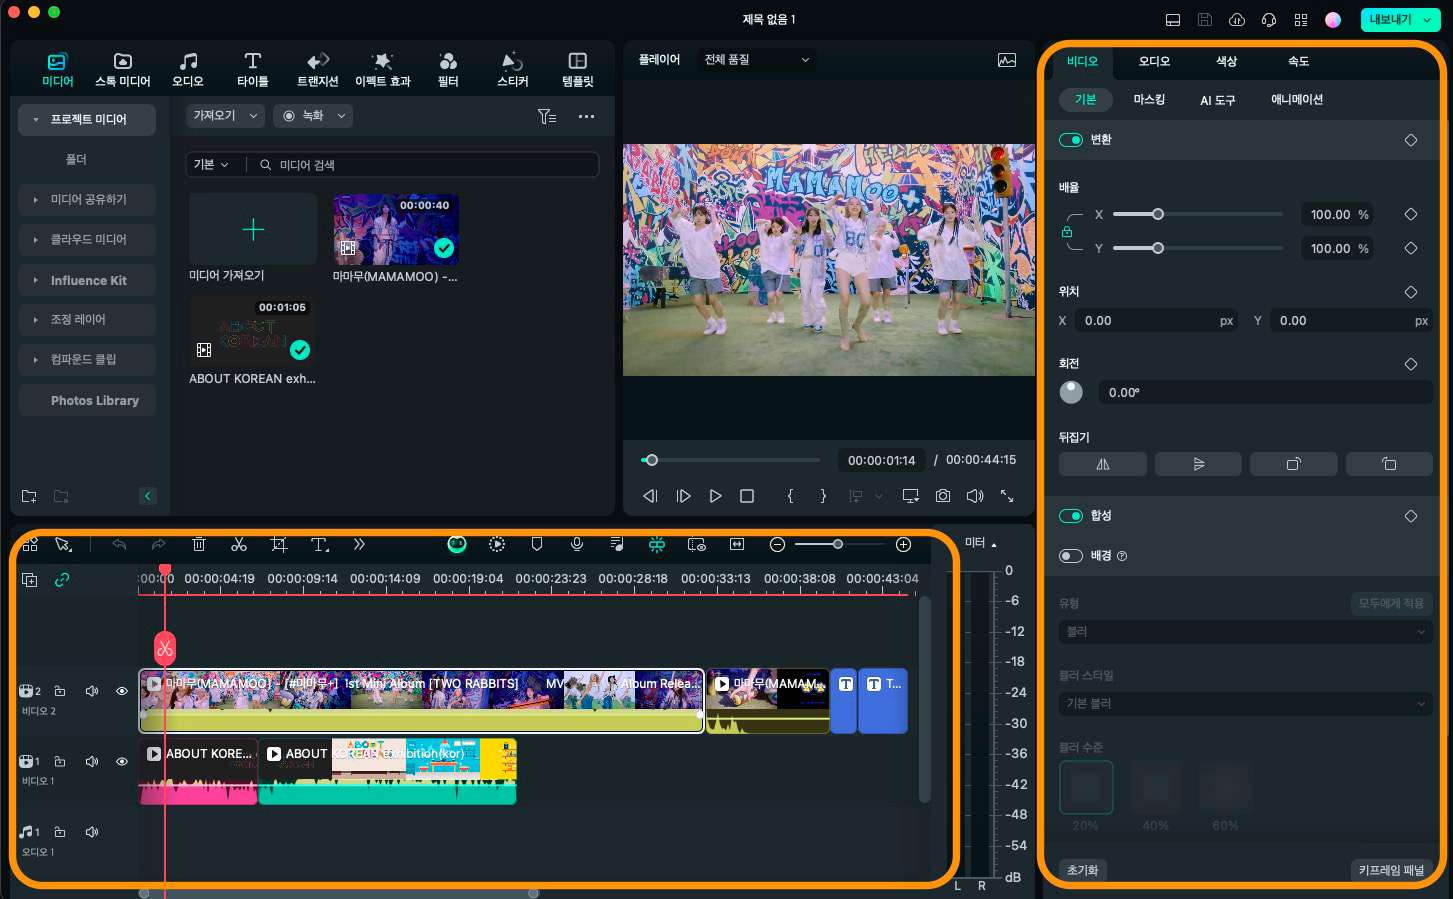Click the timeline zoom in plus icon

904,544
